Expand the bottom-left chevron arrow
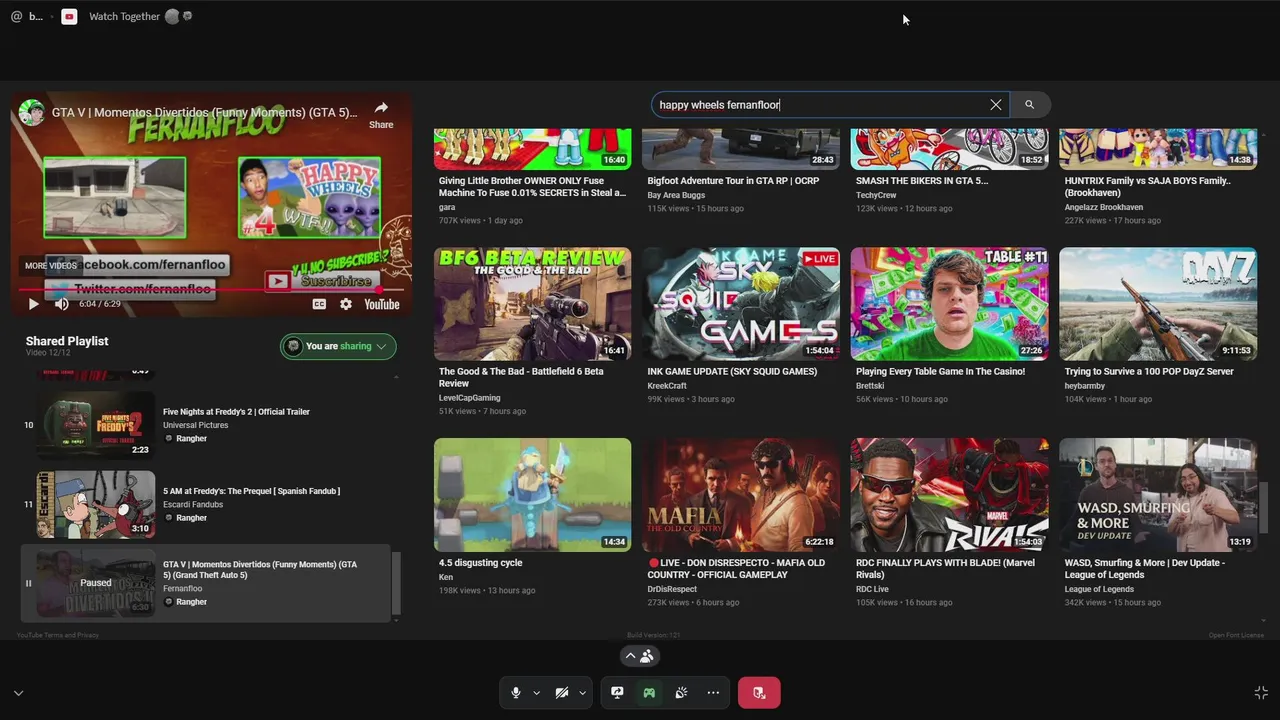Viewport: 1280px width, 720px height. [x=18, y=692]
